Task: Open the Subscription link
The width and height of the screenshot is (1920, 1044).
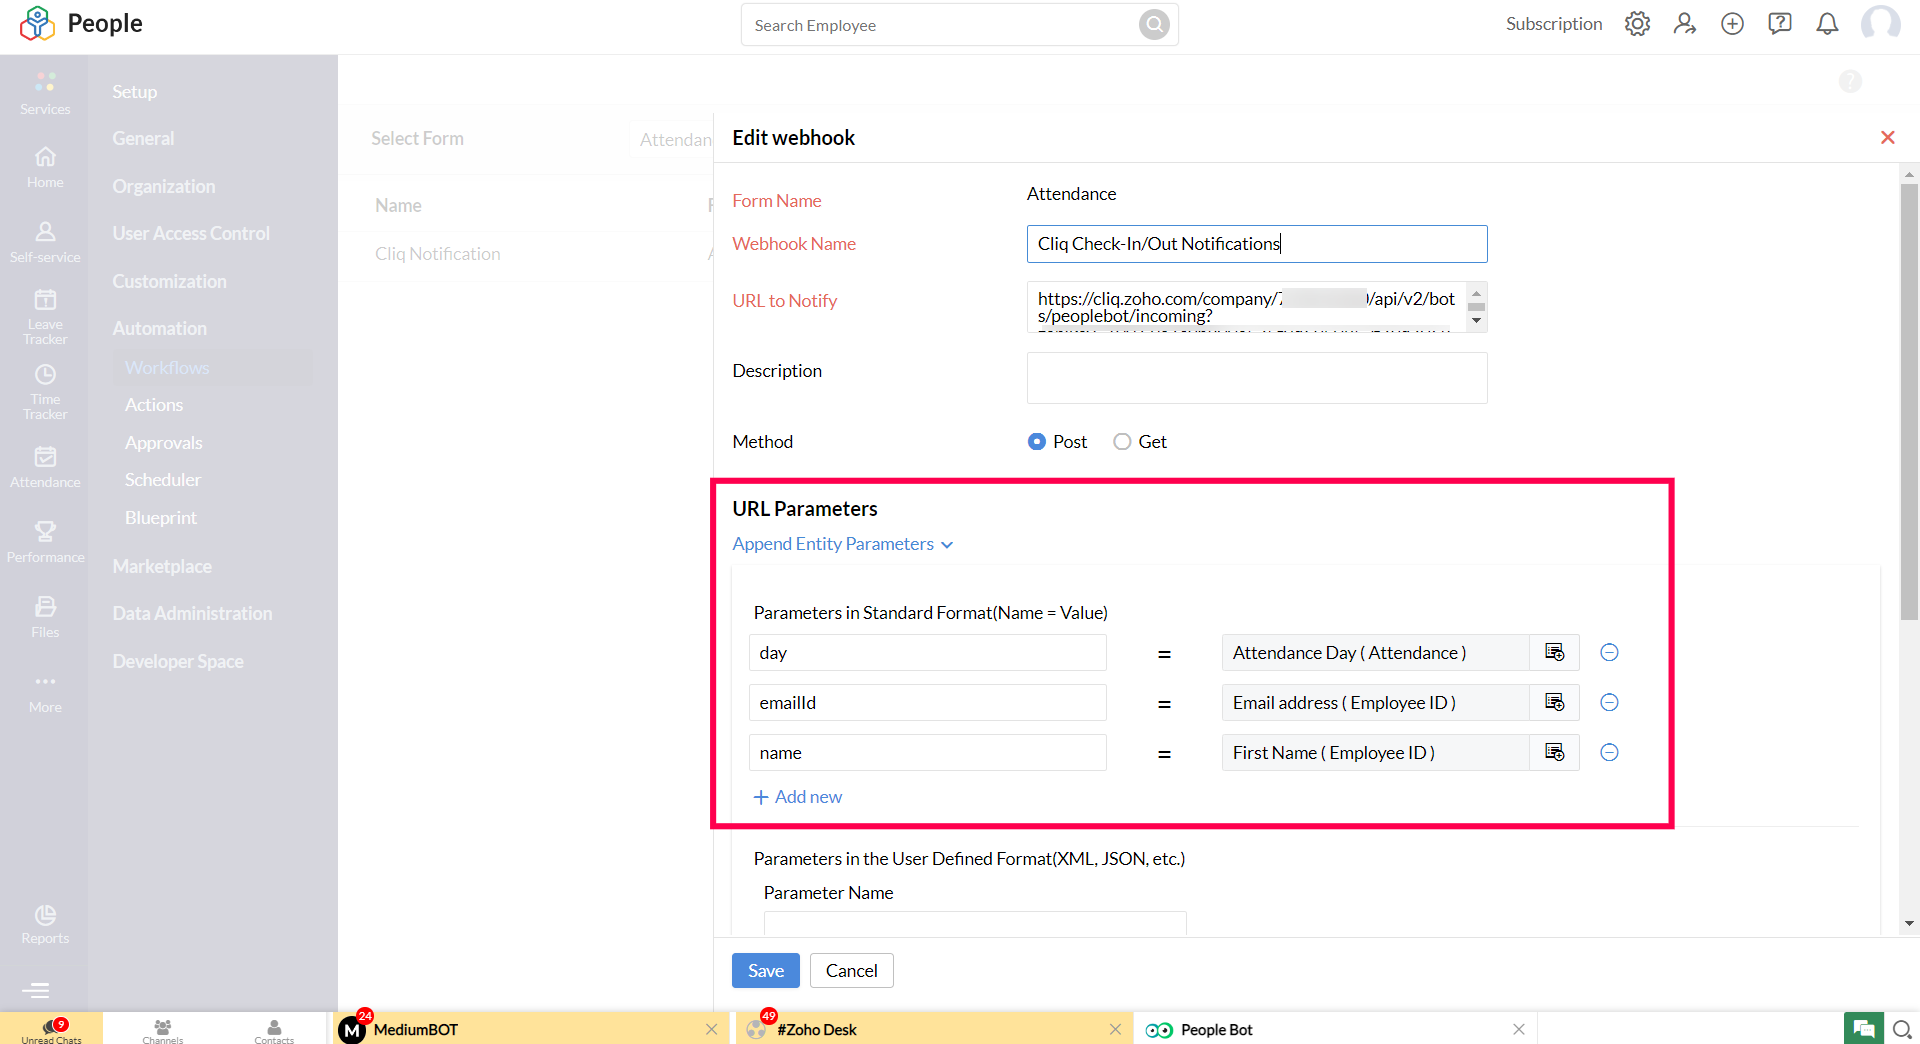Action: point(1554,24)
